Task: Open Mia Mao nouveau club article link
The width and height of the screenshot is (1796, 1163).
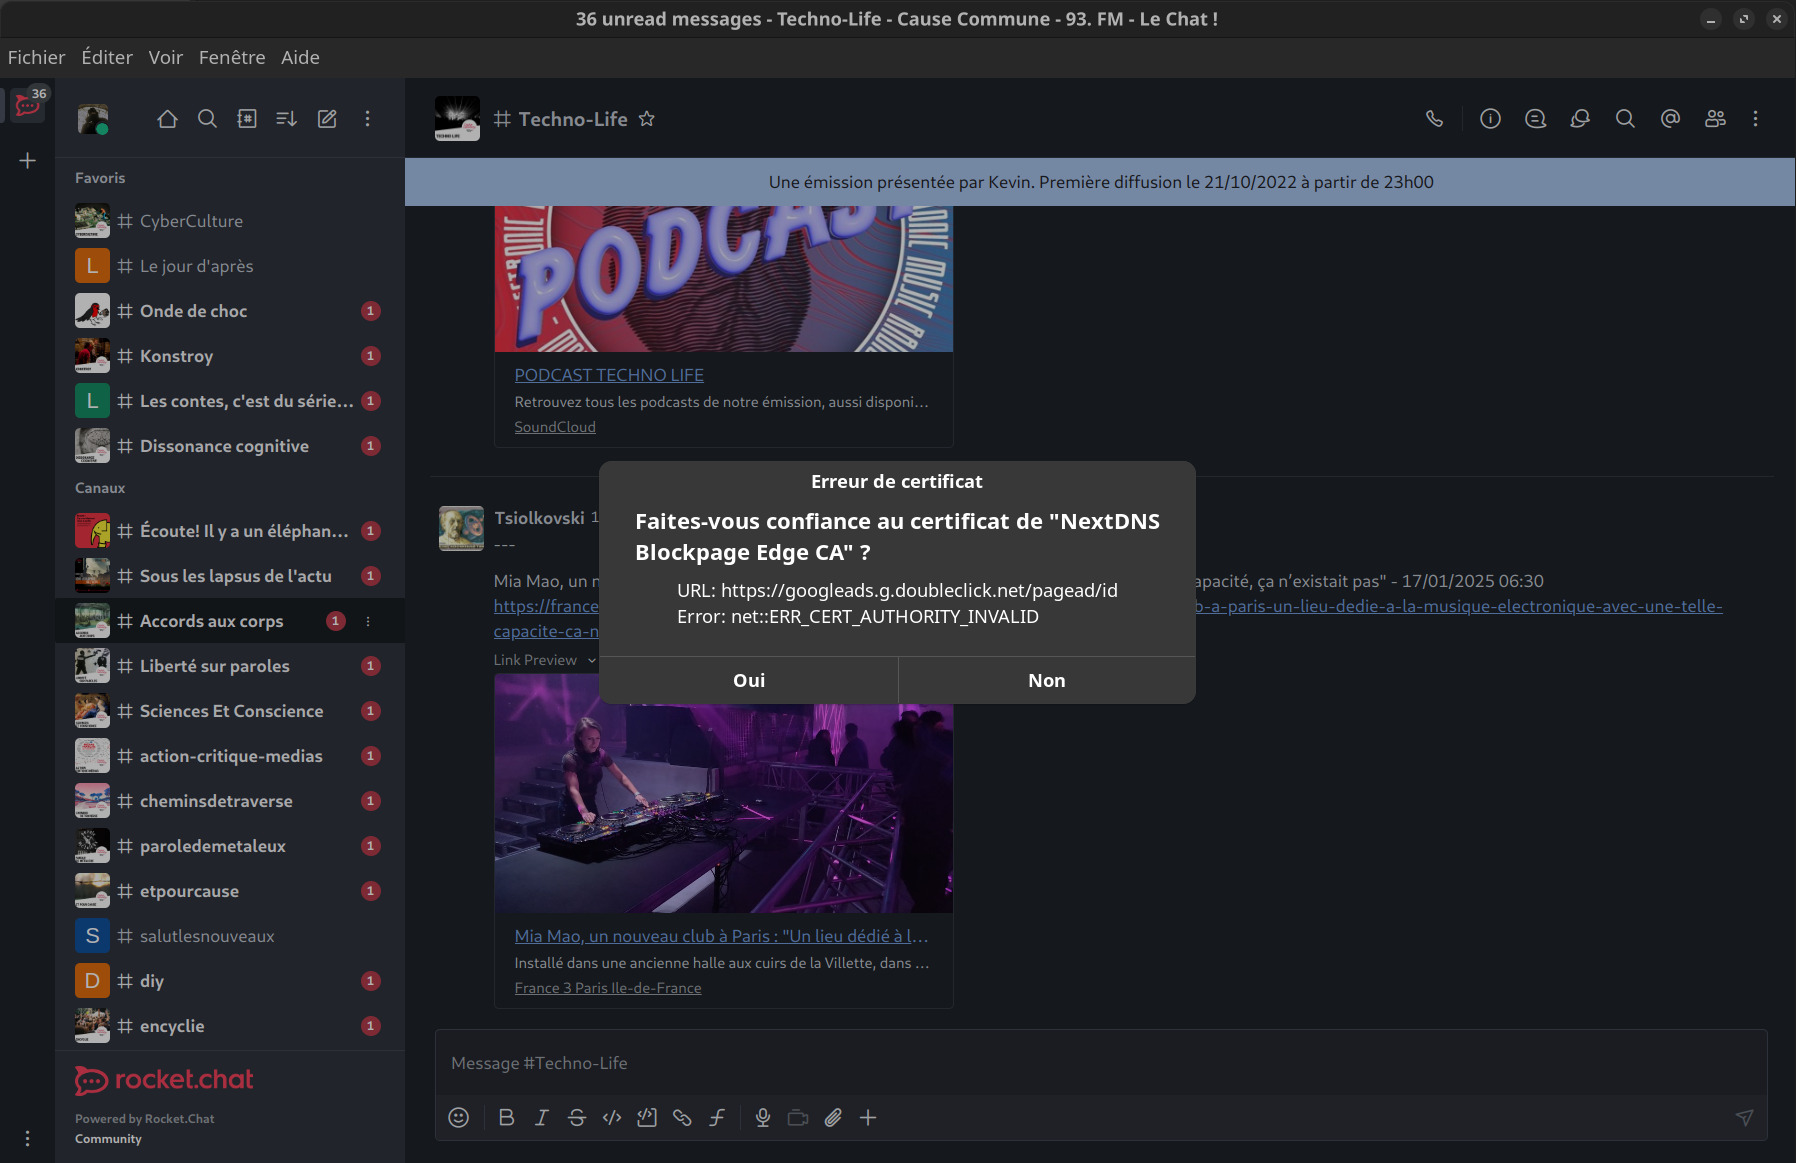Action: (721, 936)
